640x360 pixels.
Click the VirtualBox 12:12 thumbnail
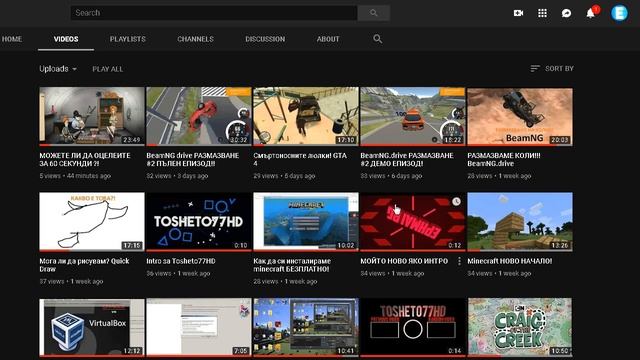(x=92, y=327)
